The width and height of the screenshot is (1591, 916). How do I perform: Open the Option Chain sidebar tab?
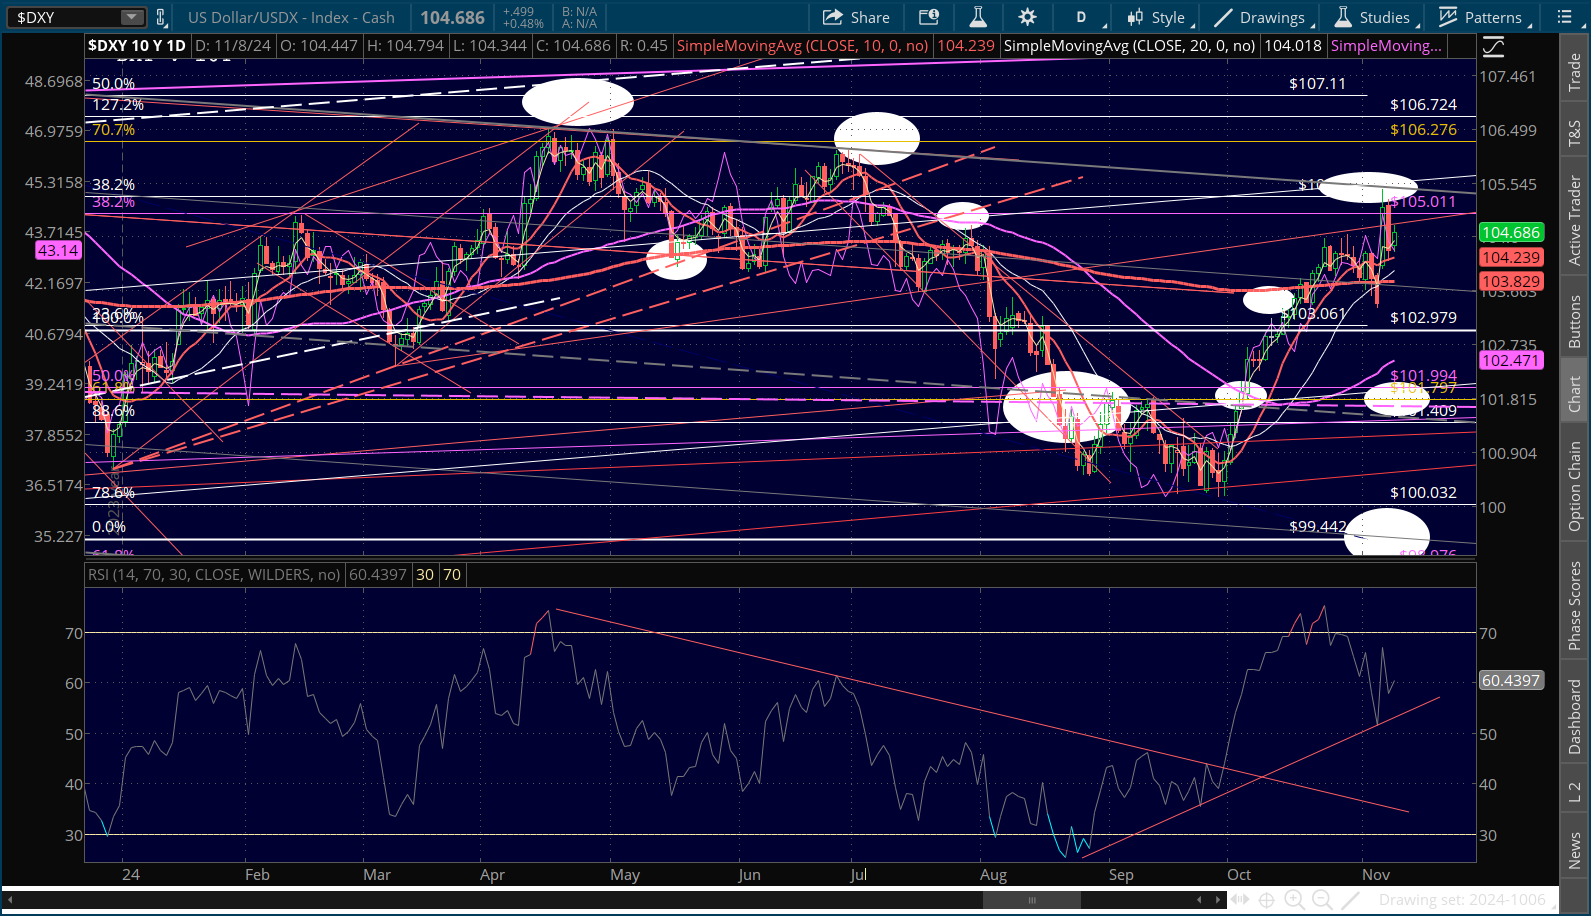[x=1575, y=487]
